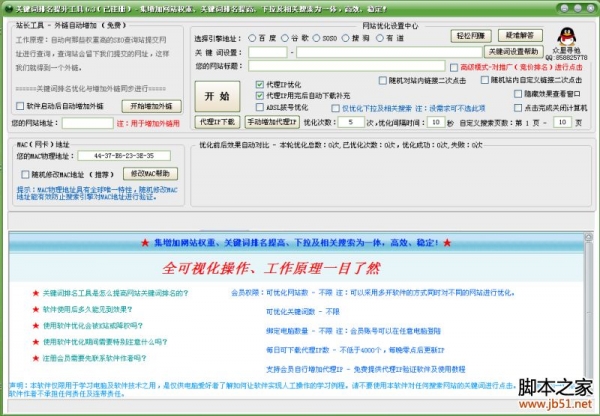Click heading 全可视化操作、工作原理一目了然

coord(271,268)
